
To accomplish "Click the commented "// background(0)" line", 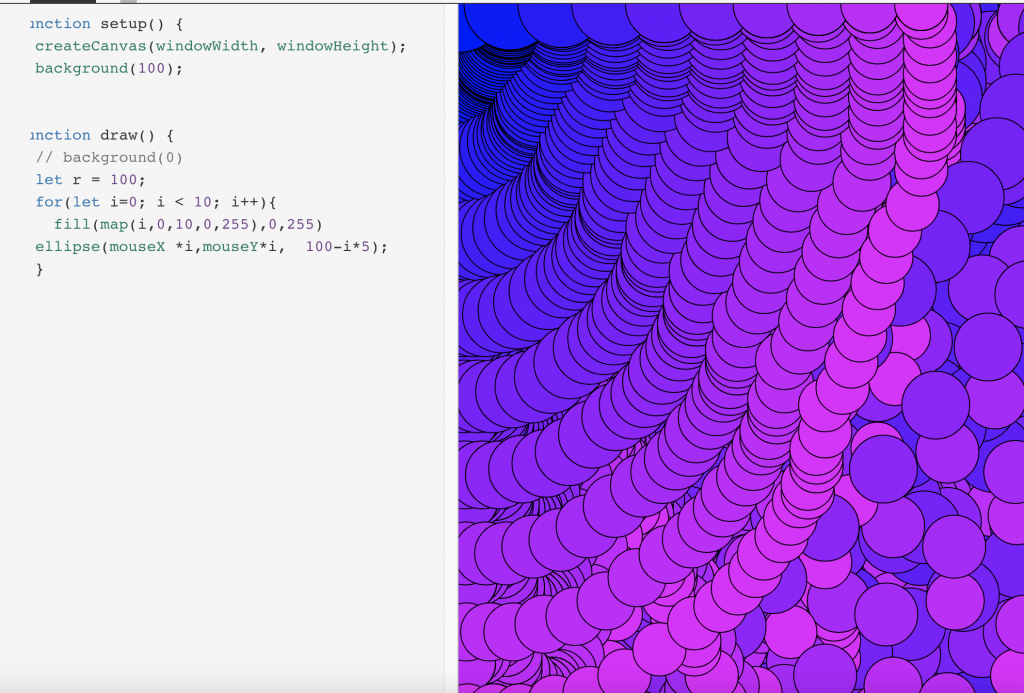I will point(109,158).
